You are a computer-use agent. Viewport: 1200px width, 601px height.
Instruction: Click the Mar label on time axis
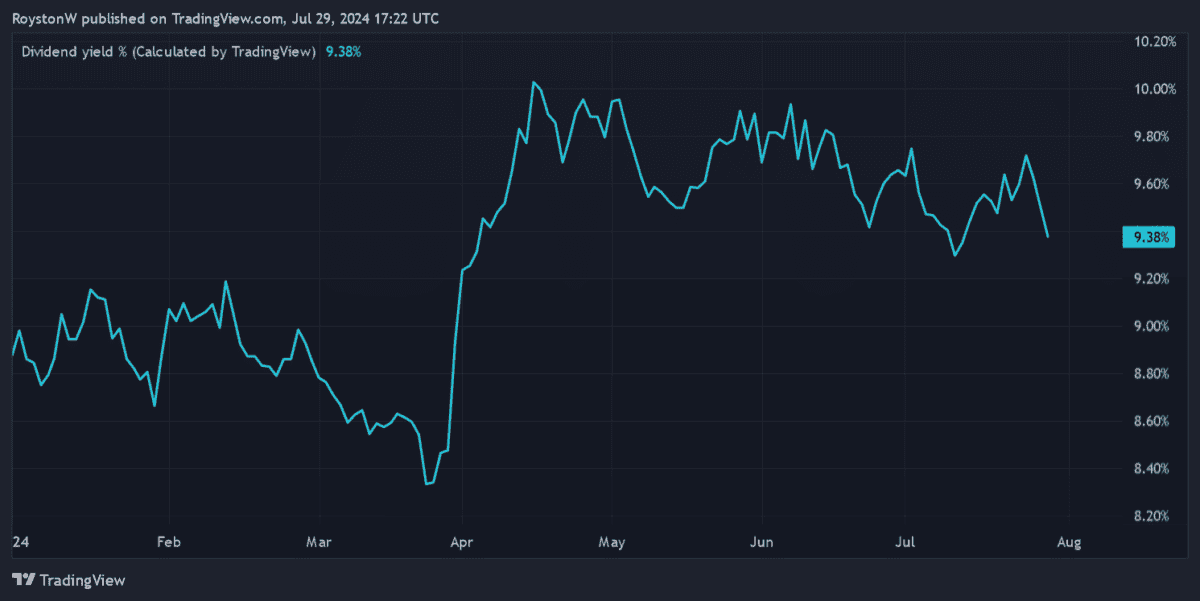pos(318,542)
